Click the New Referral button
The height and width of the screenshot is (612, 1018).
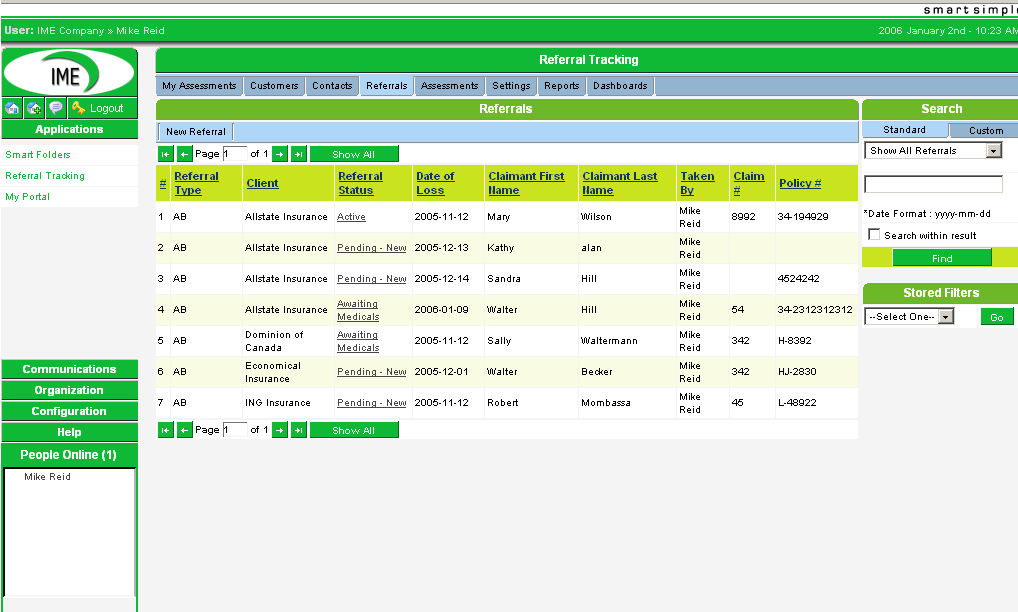pos(195,132)
